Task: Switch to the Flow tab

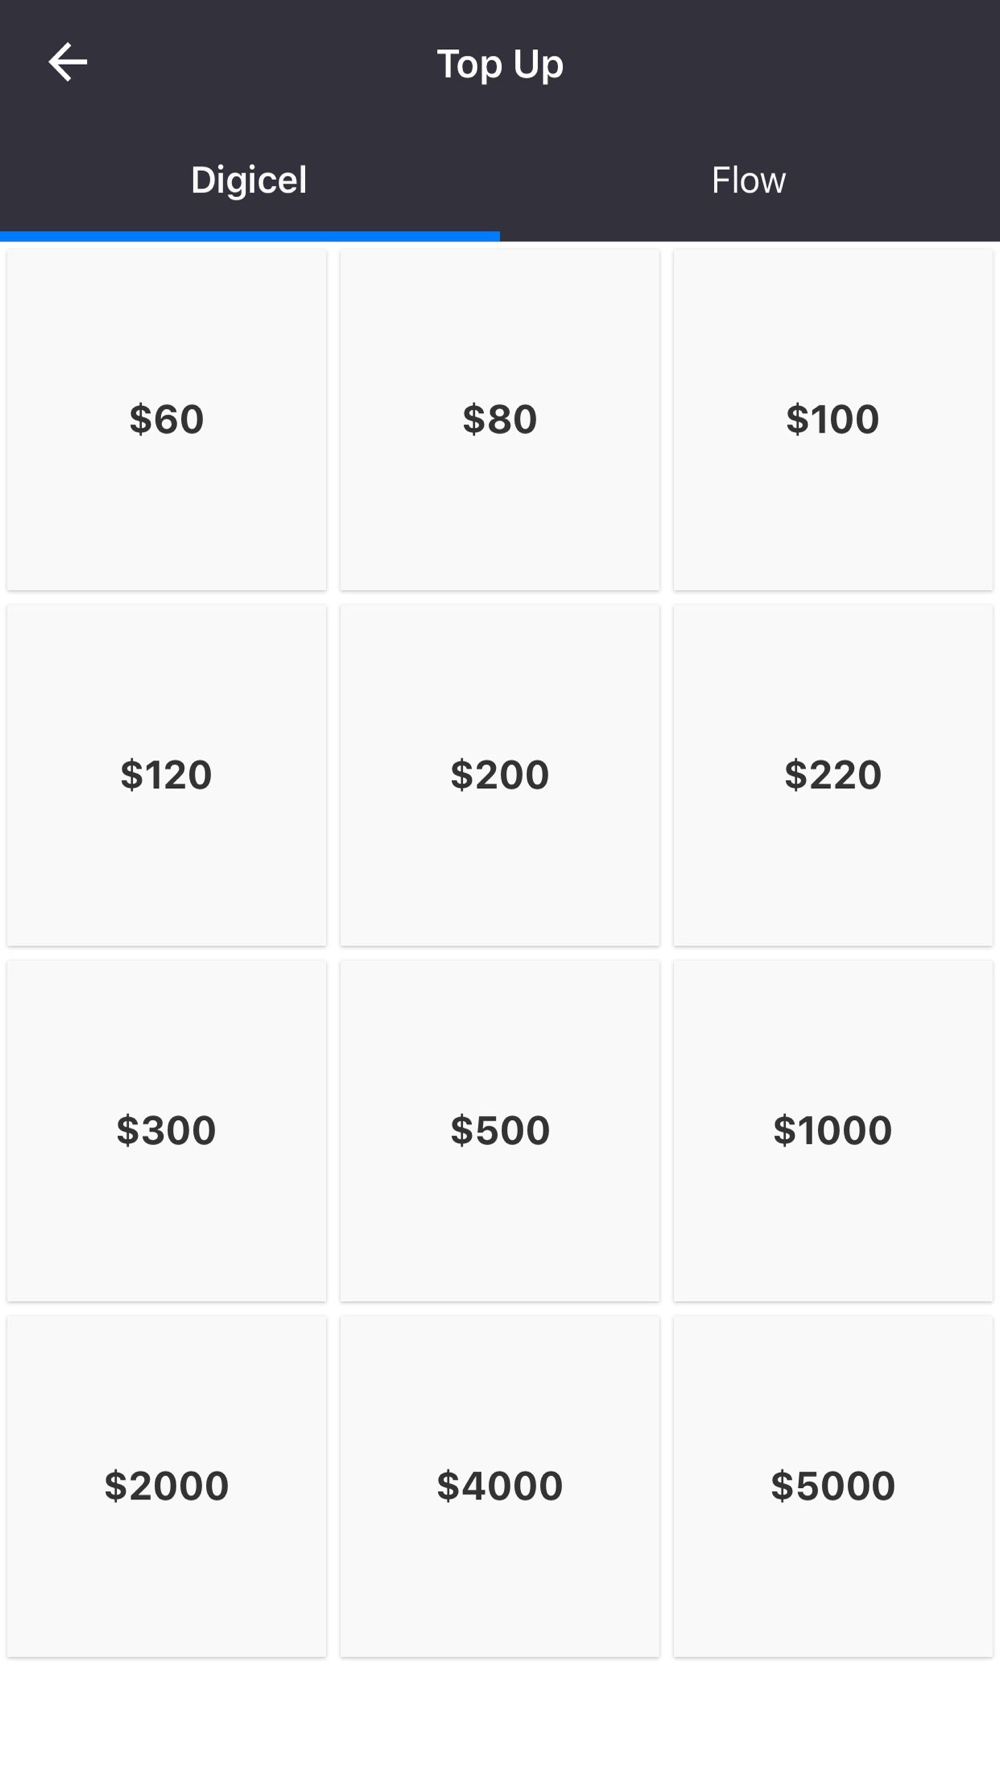Action: coord(749,181)
